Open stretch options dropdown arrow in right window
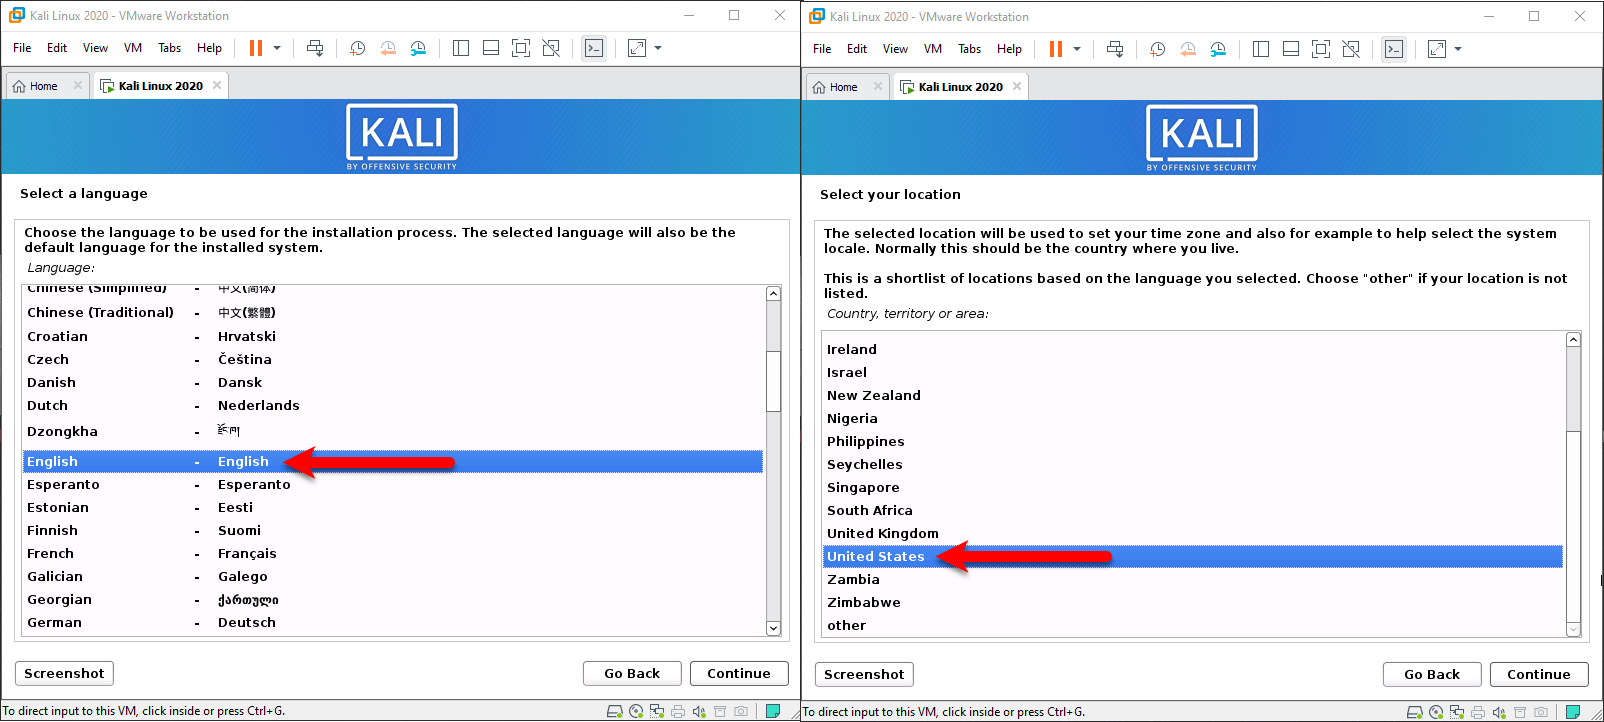This screenshot has height=722, width=1604. pyautogui.click(x=1458, y=49)
